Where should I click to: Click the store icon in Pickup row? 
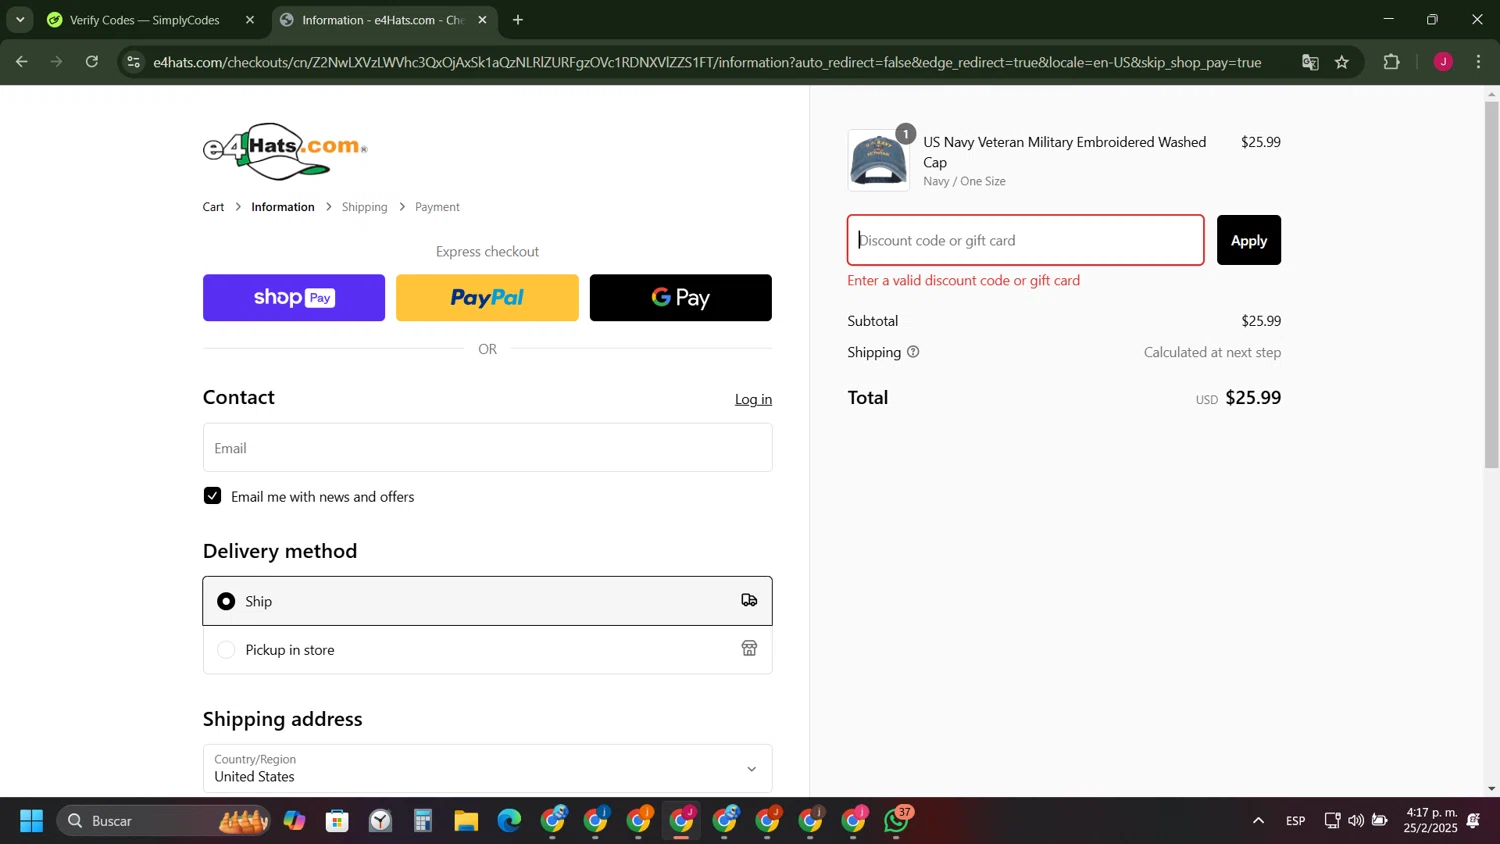point(749,649)
